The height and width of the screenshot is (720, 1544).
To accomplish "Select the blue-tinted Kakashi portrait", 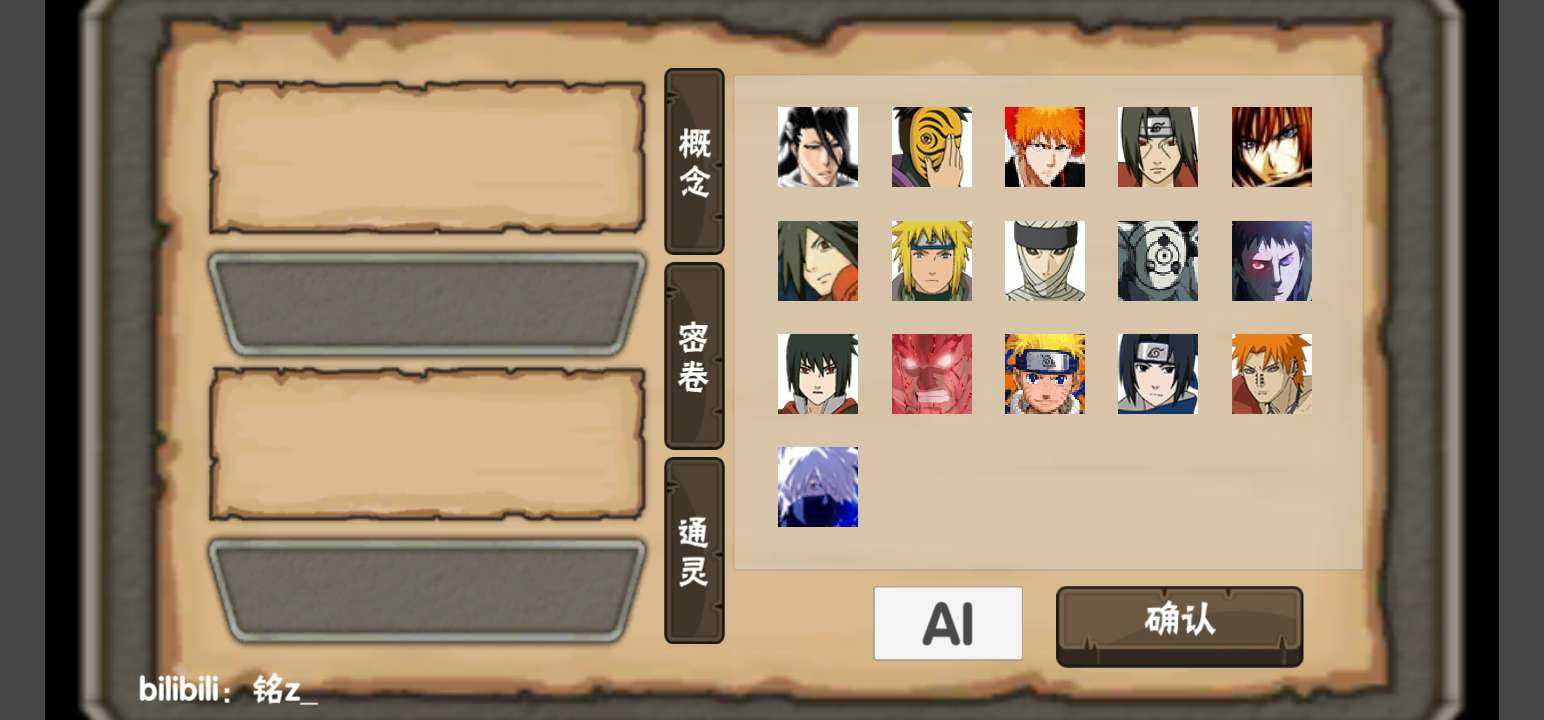I will coord(818,487).
